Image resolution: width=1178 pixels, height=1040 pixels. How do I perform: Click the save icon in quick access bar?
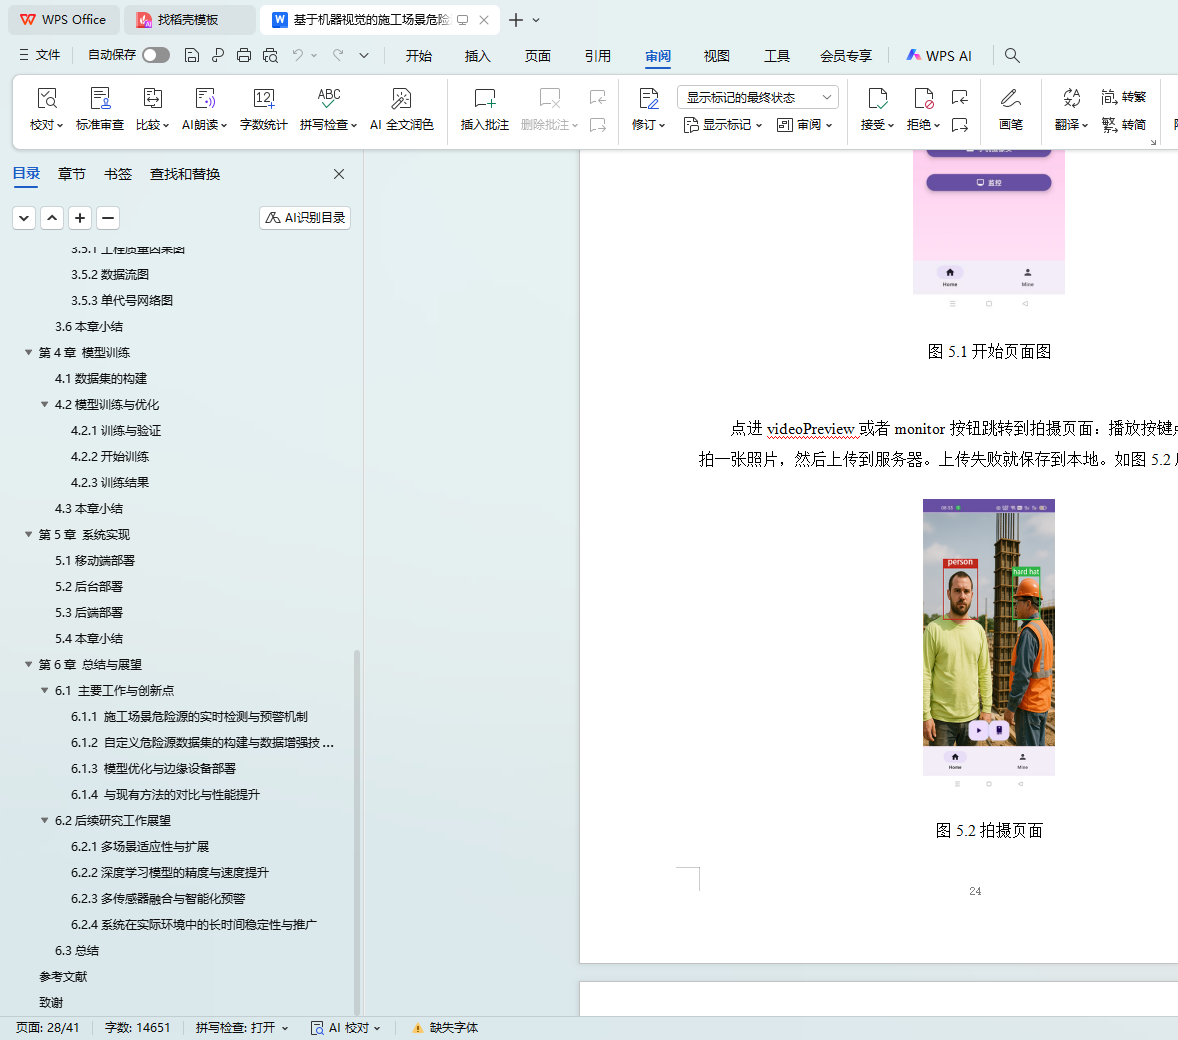click(x=192, y=55)
